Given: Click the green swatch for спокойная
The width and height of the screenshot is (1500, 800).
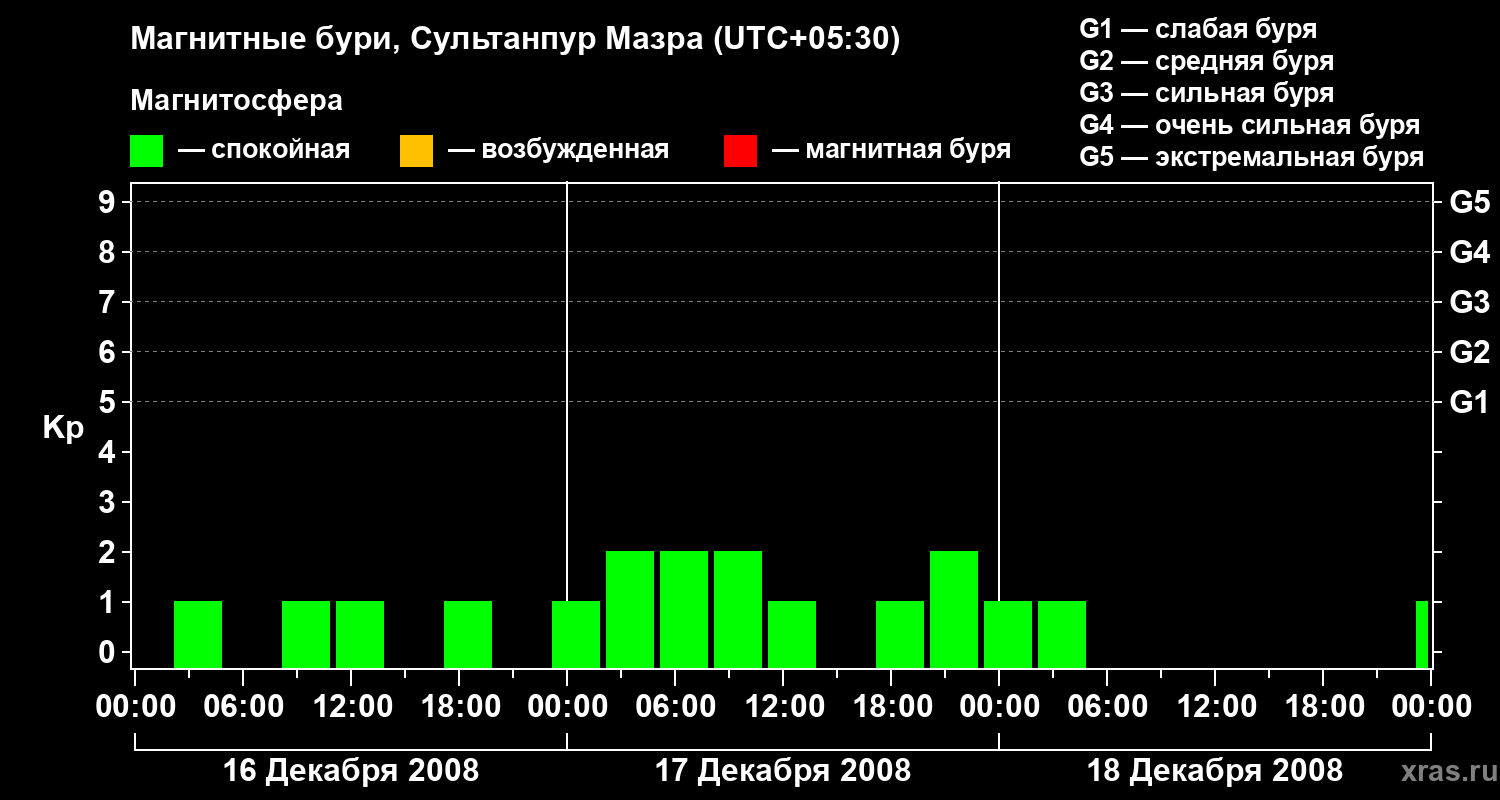Looking at the screenshot, I should pos(147,151).
